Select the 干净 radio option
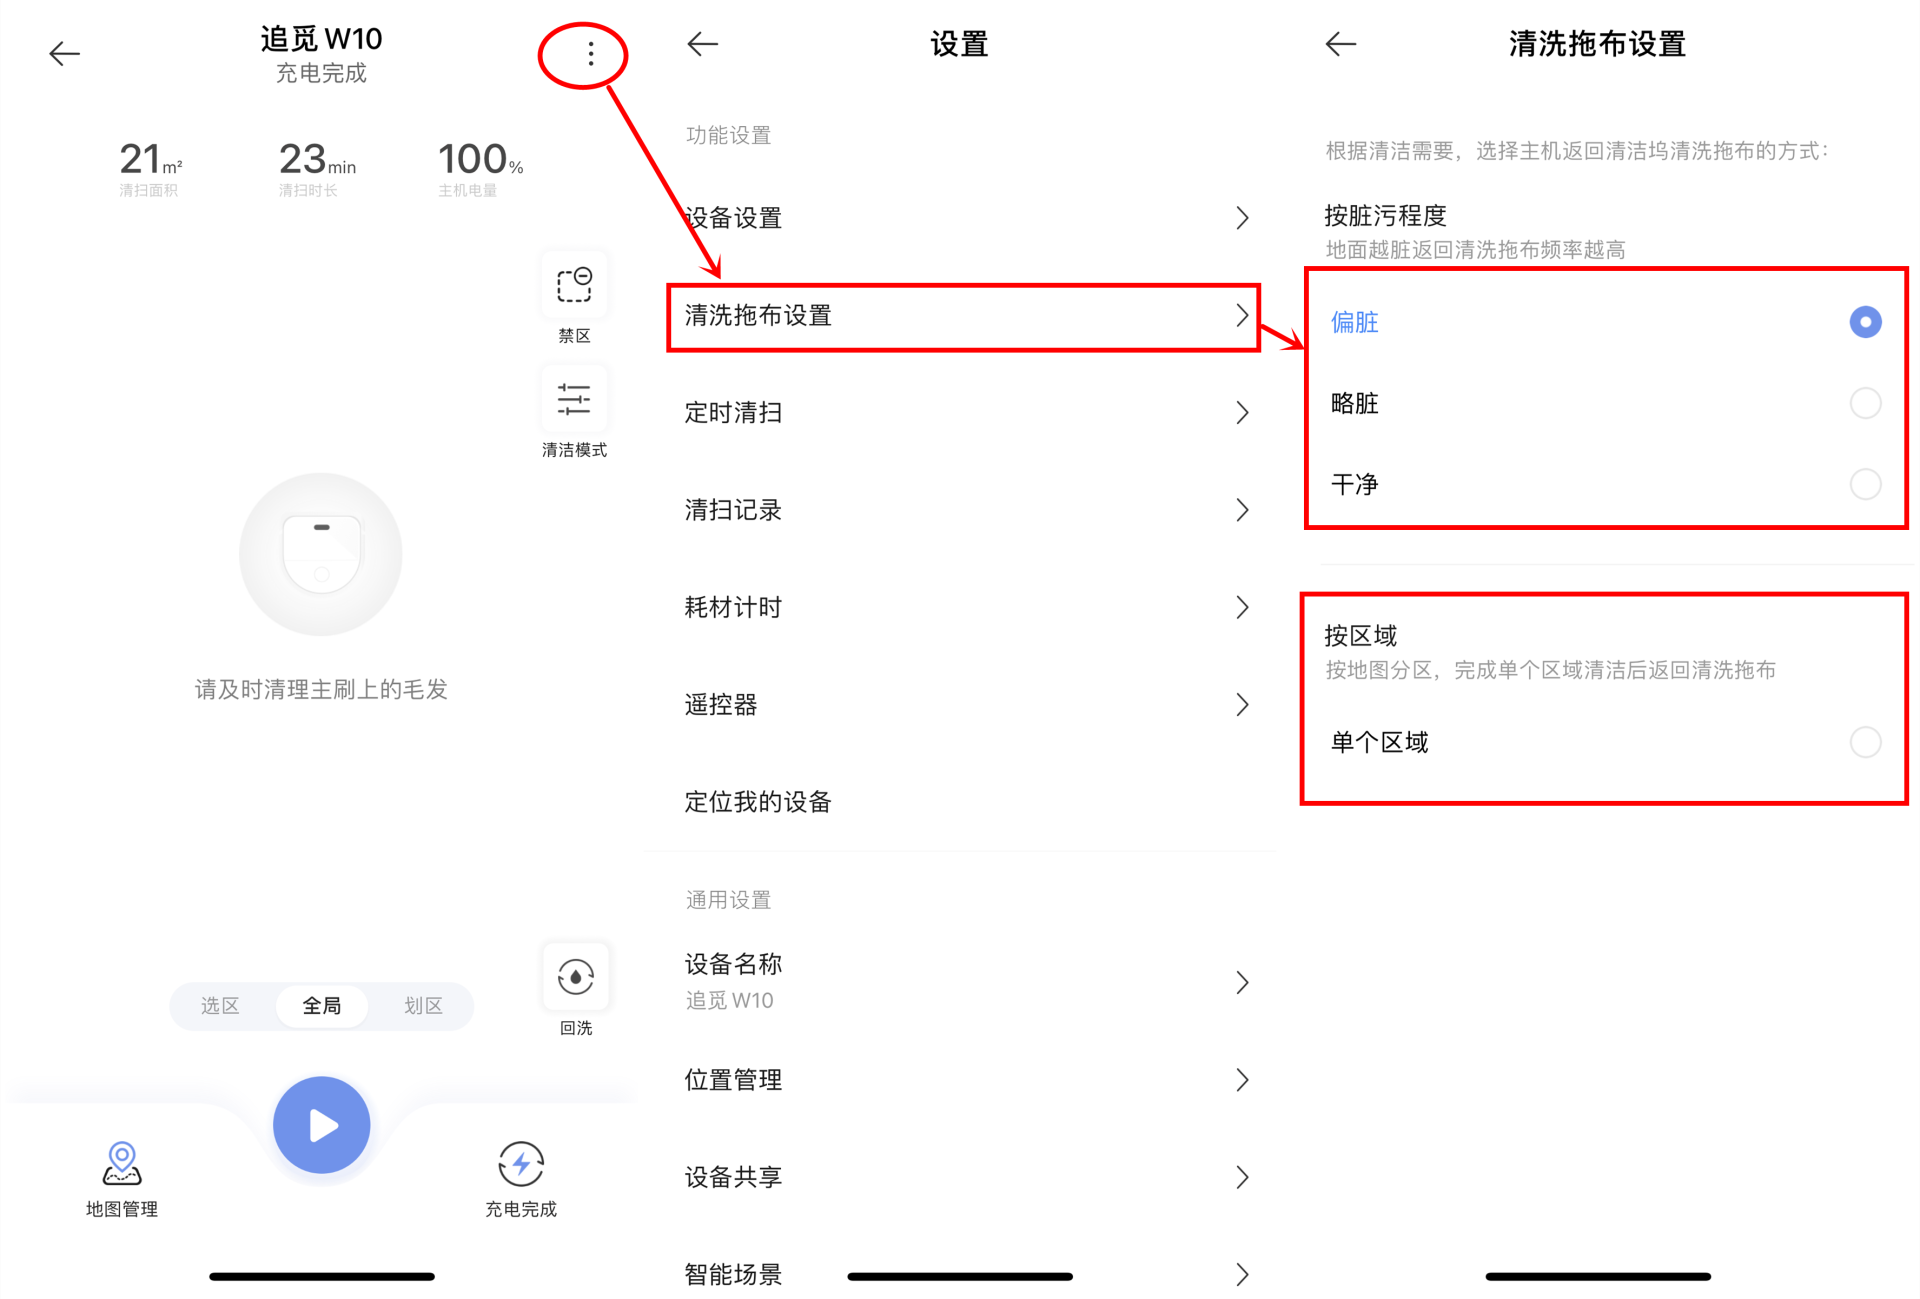 (1864, 484)
